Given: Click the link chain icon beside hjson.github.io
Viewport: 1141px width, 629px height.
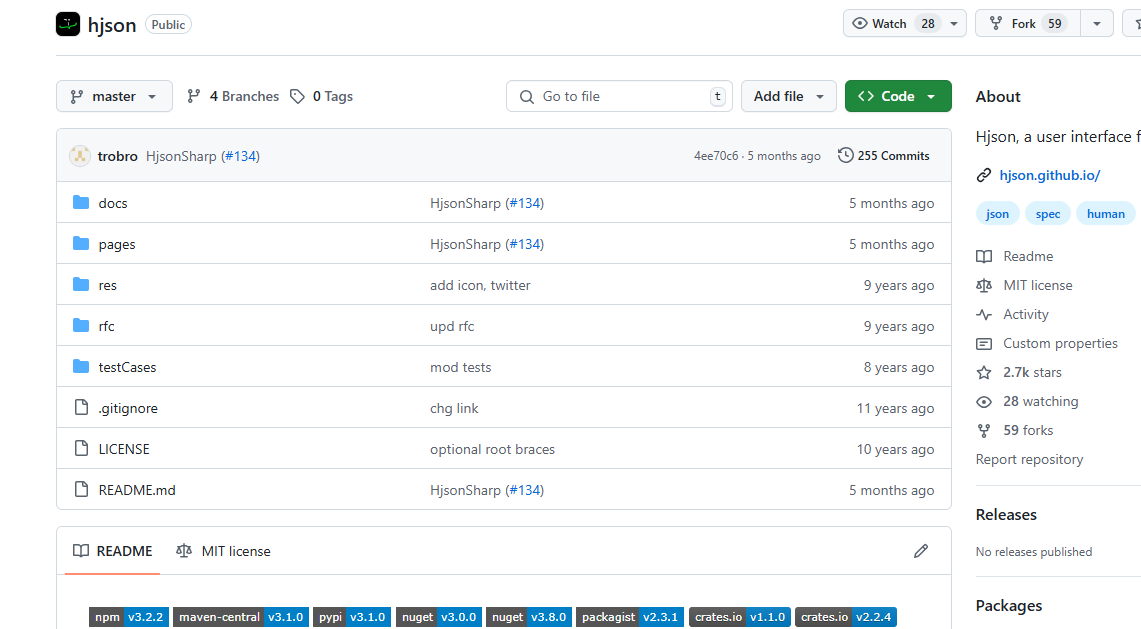Looking at the screenshot, I should pos(984,175).
